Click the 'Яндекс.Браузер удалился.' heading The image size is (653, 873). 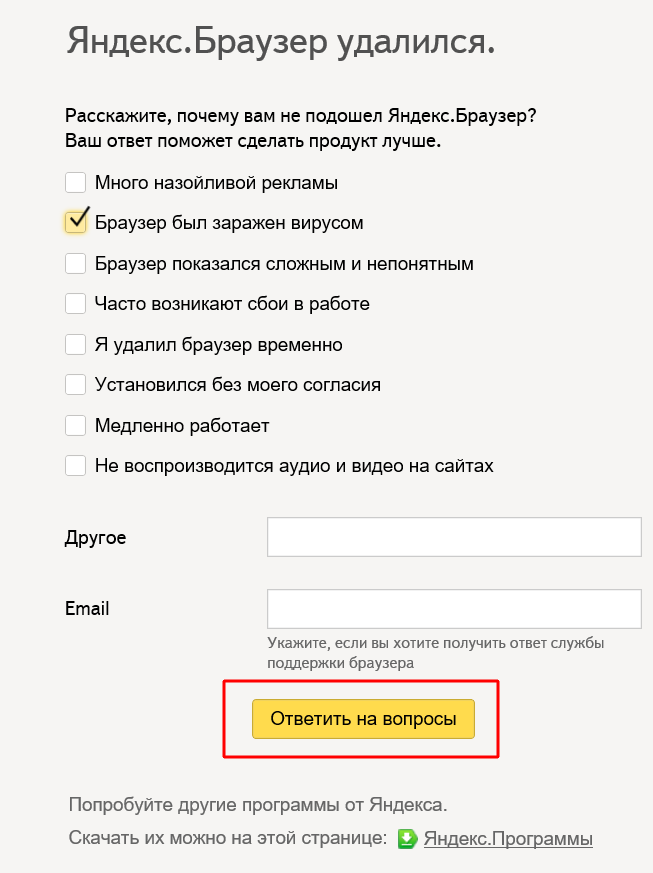[281, 43]
